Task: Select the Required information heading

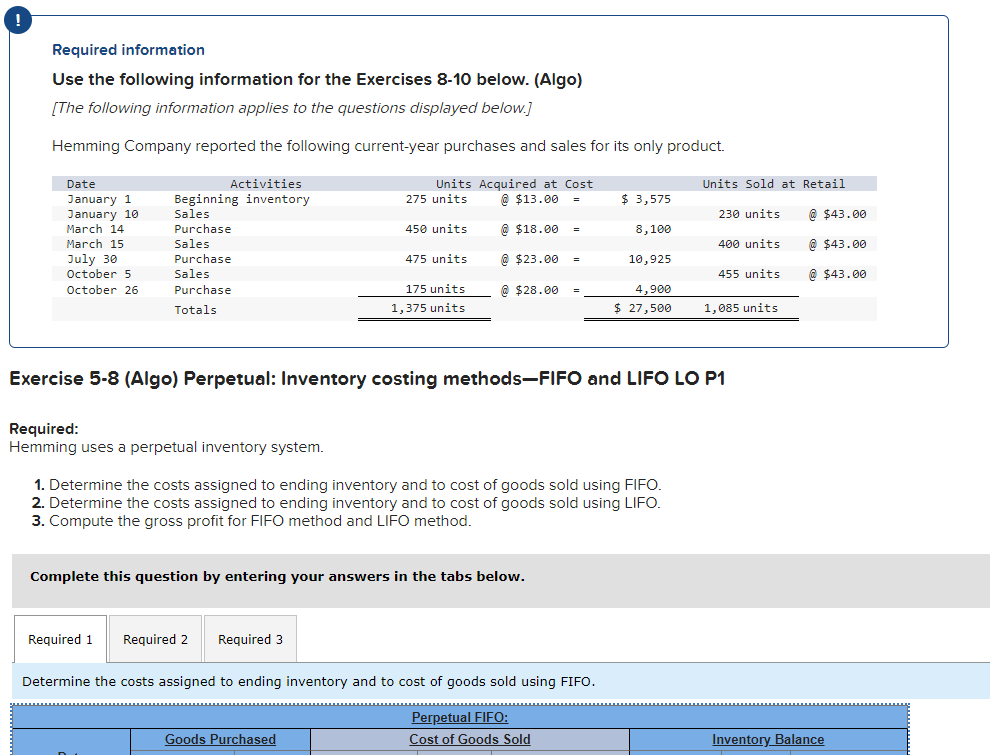Action: (127, 49)
